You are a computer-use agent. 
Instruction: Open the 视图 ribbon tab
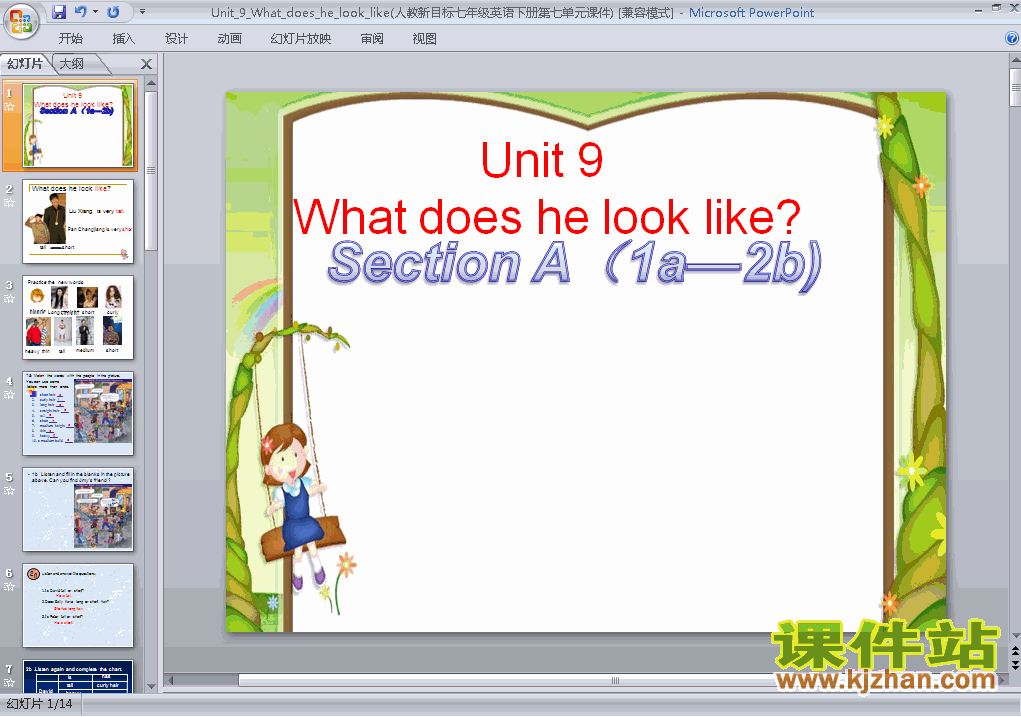[424, 38]
